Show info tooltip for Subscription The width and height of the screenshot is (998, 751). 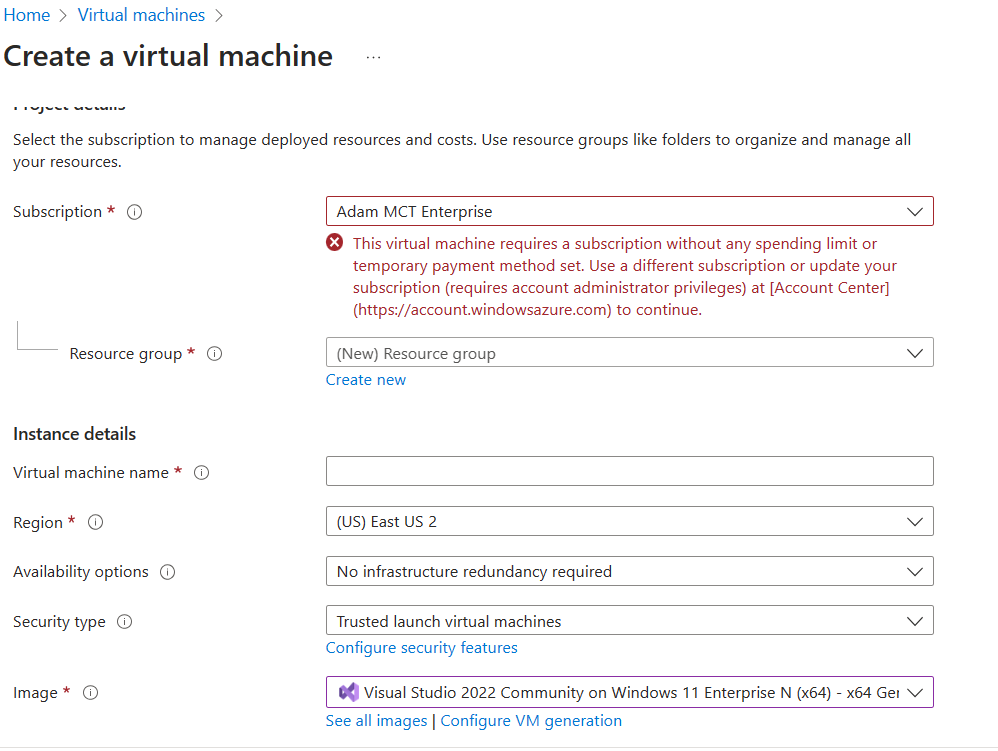pos(134,212)
